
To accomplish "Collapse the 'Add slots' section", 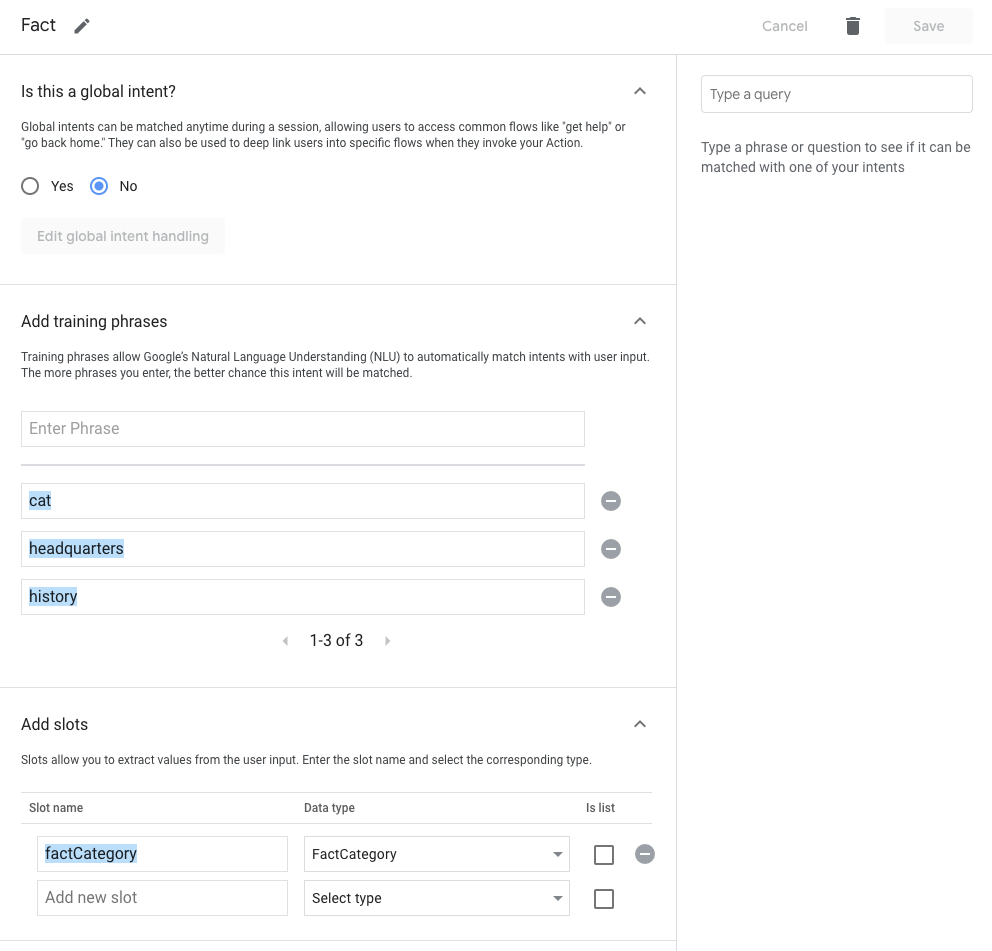I will [x=640, y=724].
